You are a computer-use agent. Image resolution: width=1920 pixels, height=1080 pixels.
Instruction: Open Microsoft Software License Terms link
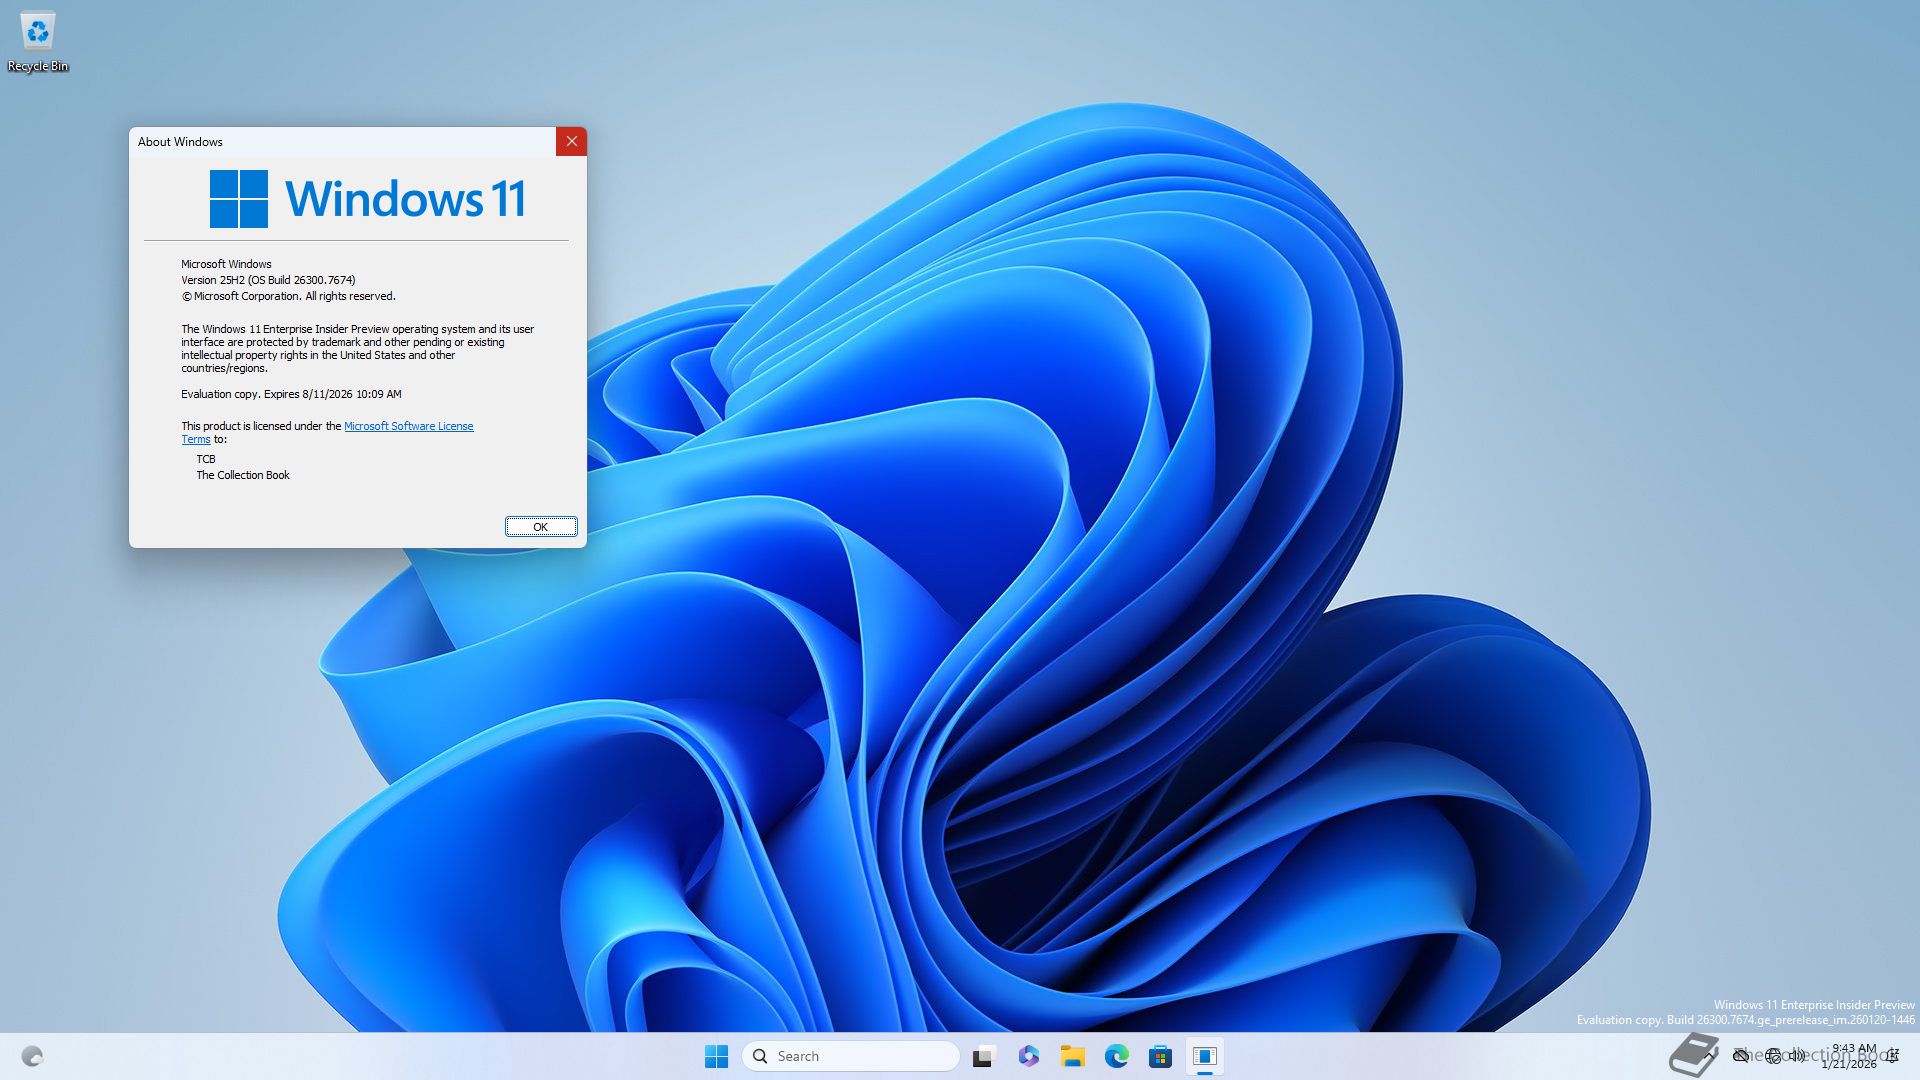click(x=408, y=426)
